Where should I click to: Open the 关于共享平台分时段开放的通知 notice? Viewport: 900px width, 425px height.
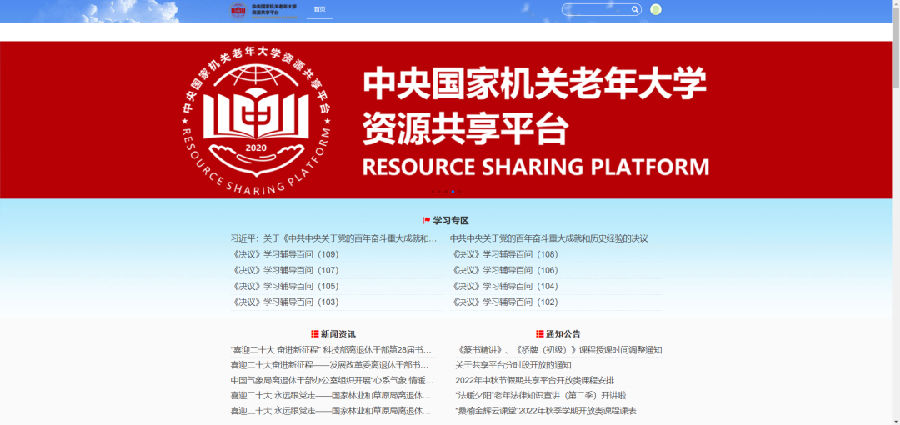point(514,365)
